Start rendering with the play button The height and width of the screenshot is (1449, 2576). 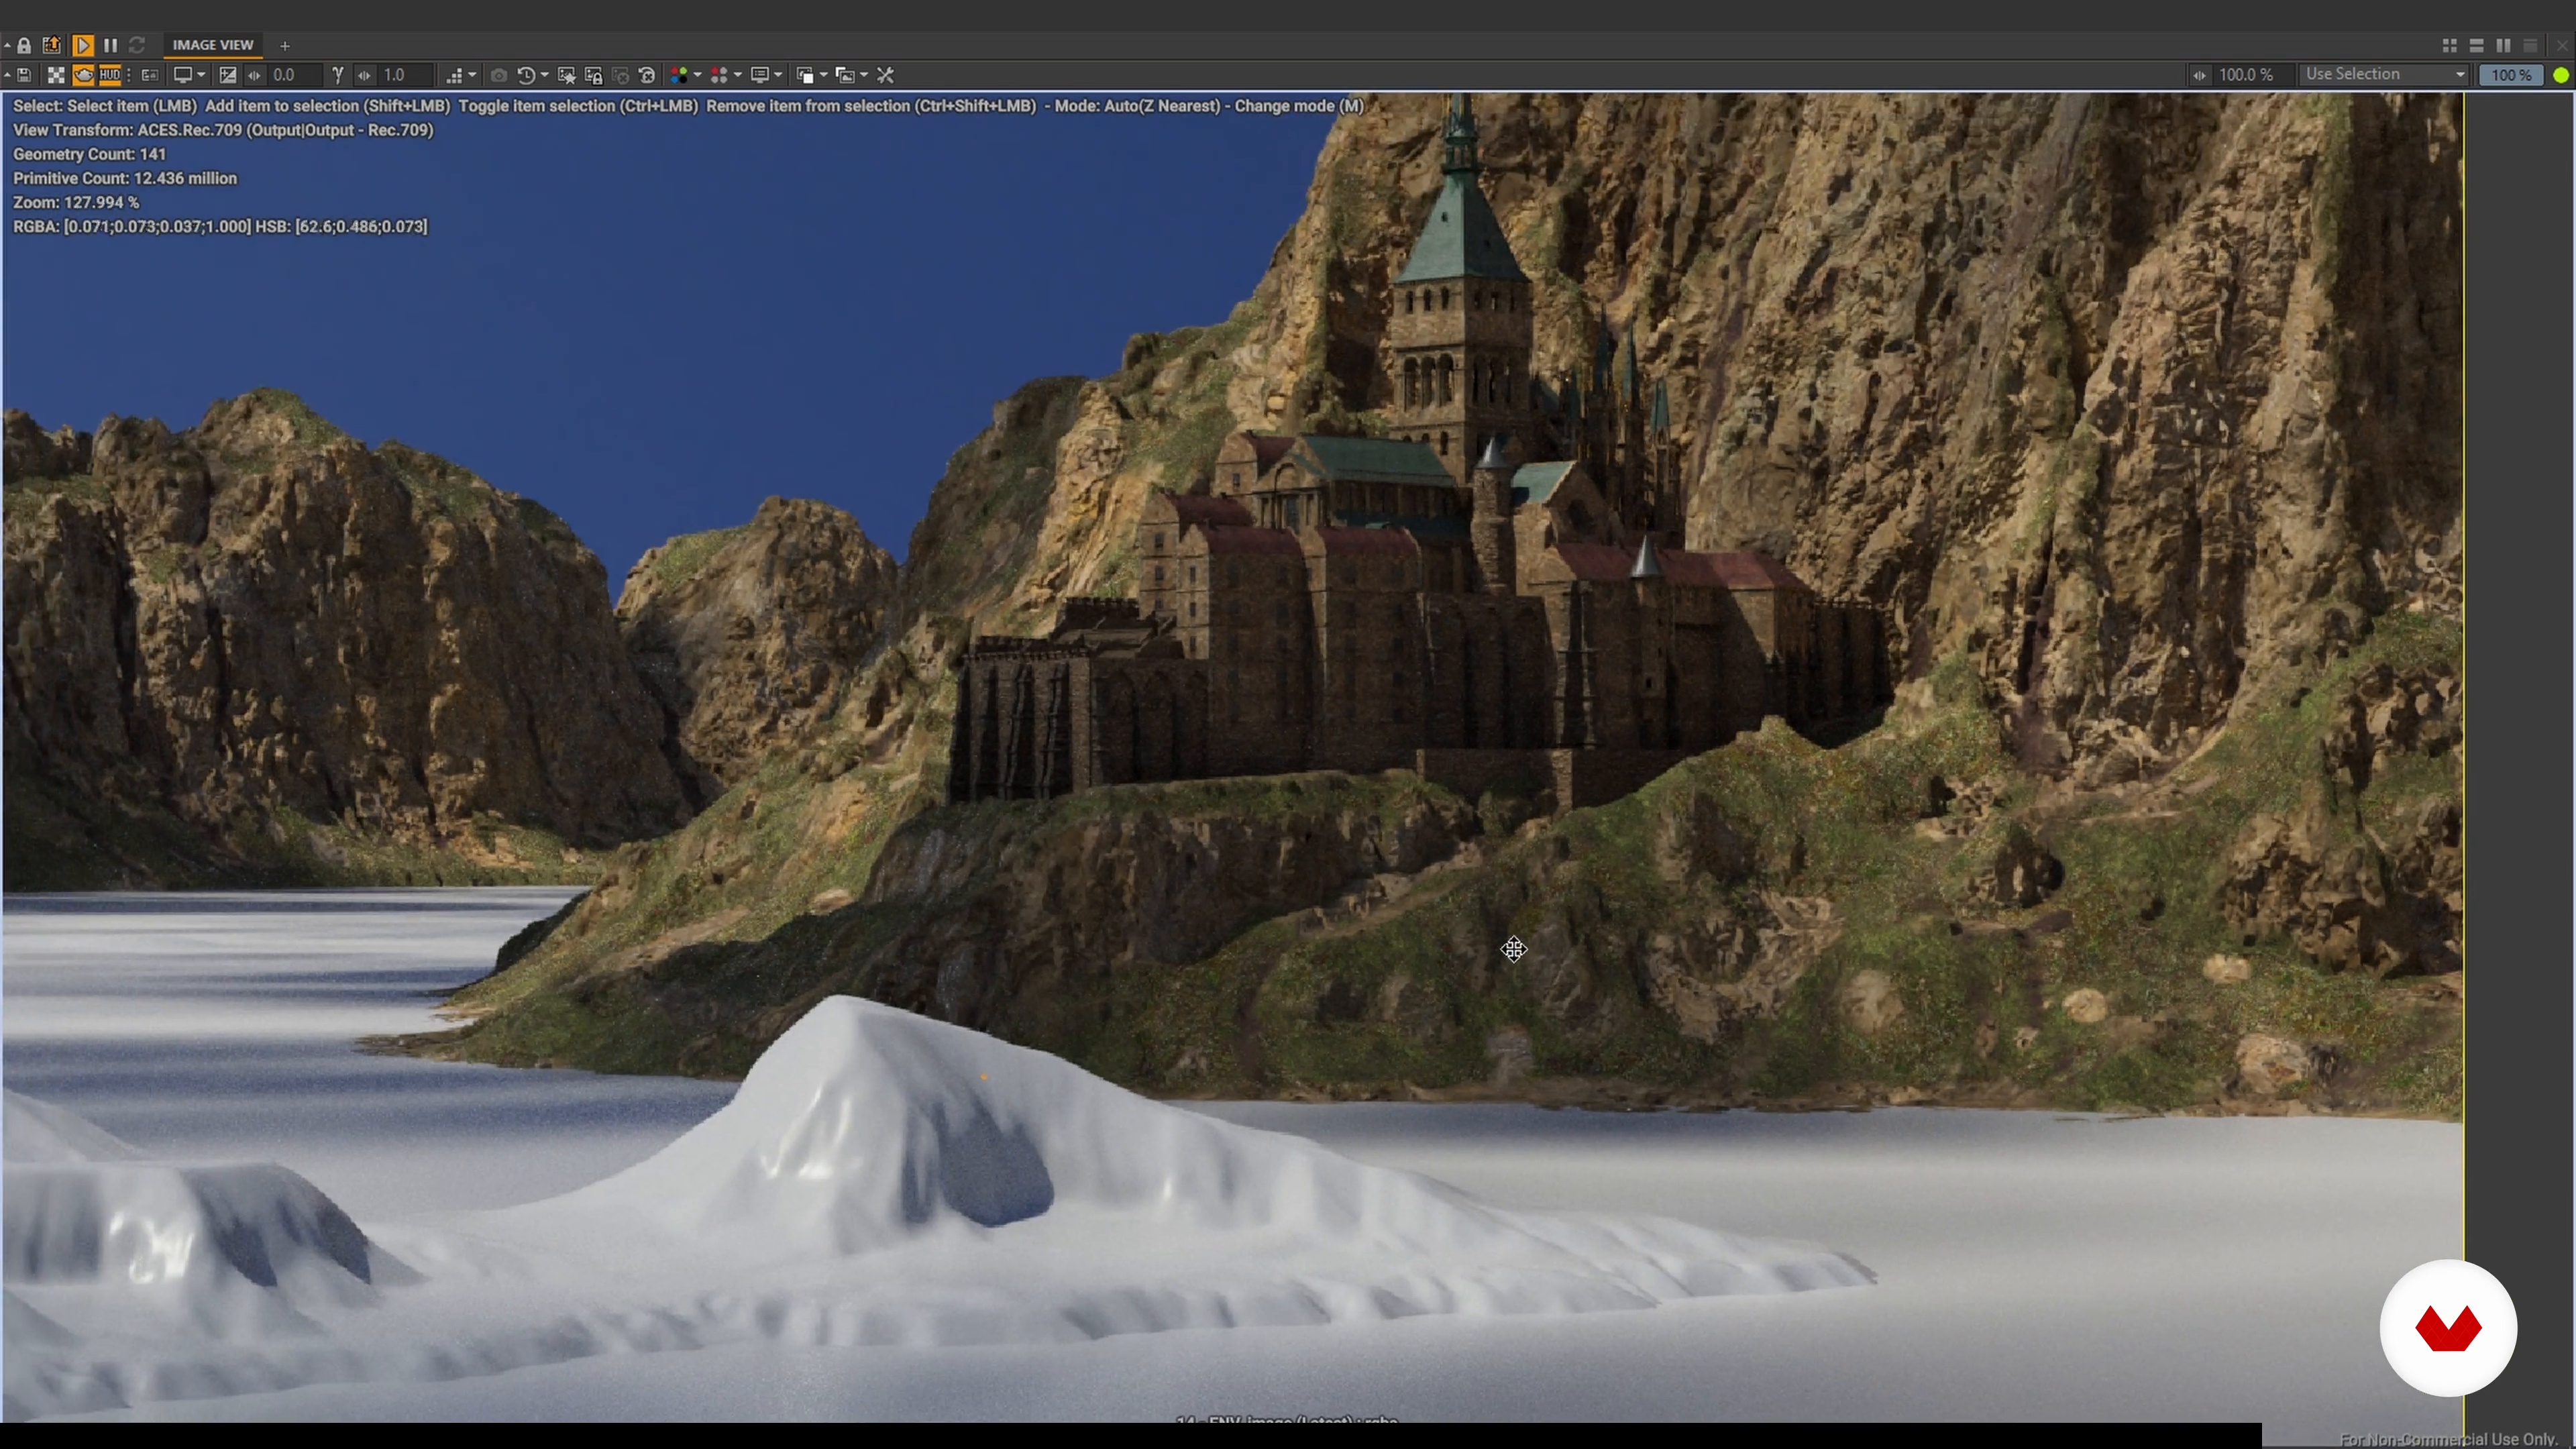(83, 45)
